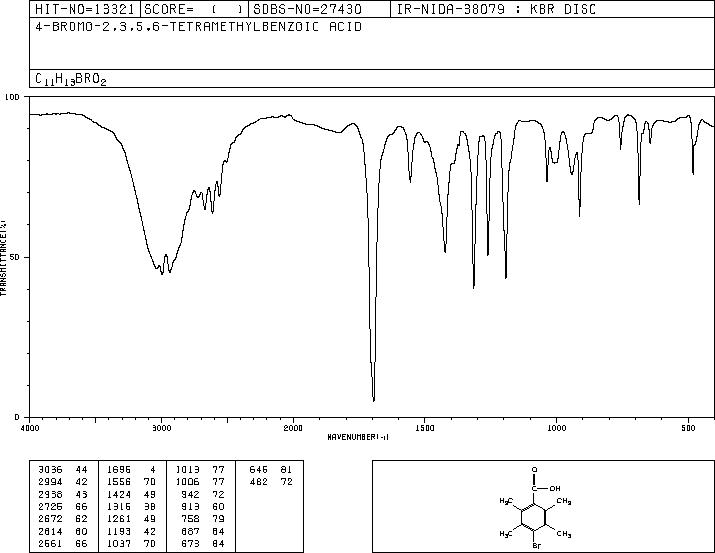The height and width of the screenshot is (553, 715).
Task: Click the WAVENUMBER x-axis title
Action: pos(358,437)
